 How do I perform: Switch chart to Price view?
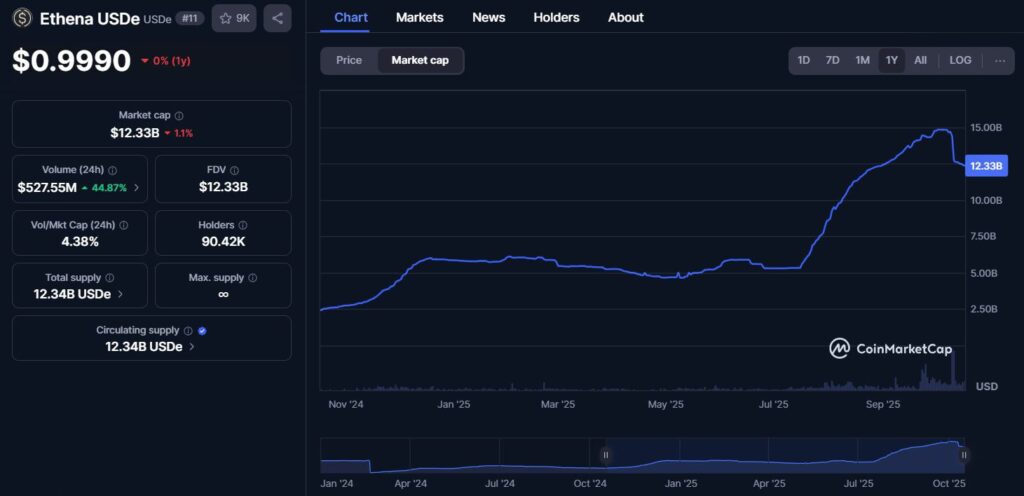point(349,60)
